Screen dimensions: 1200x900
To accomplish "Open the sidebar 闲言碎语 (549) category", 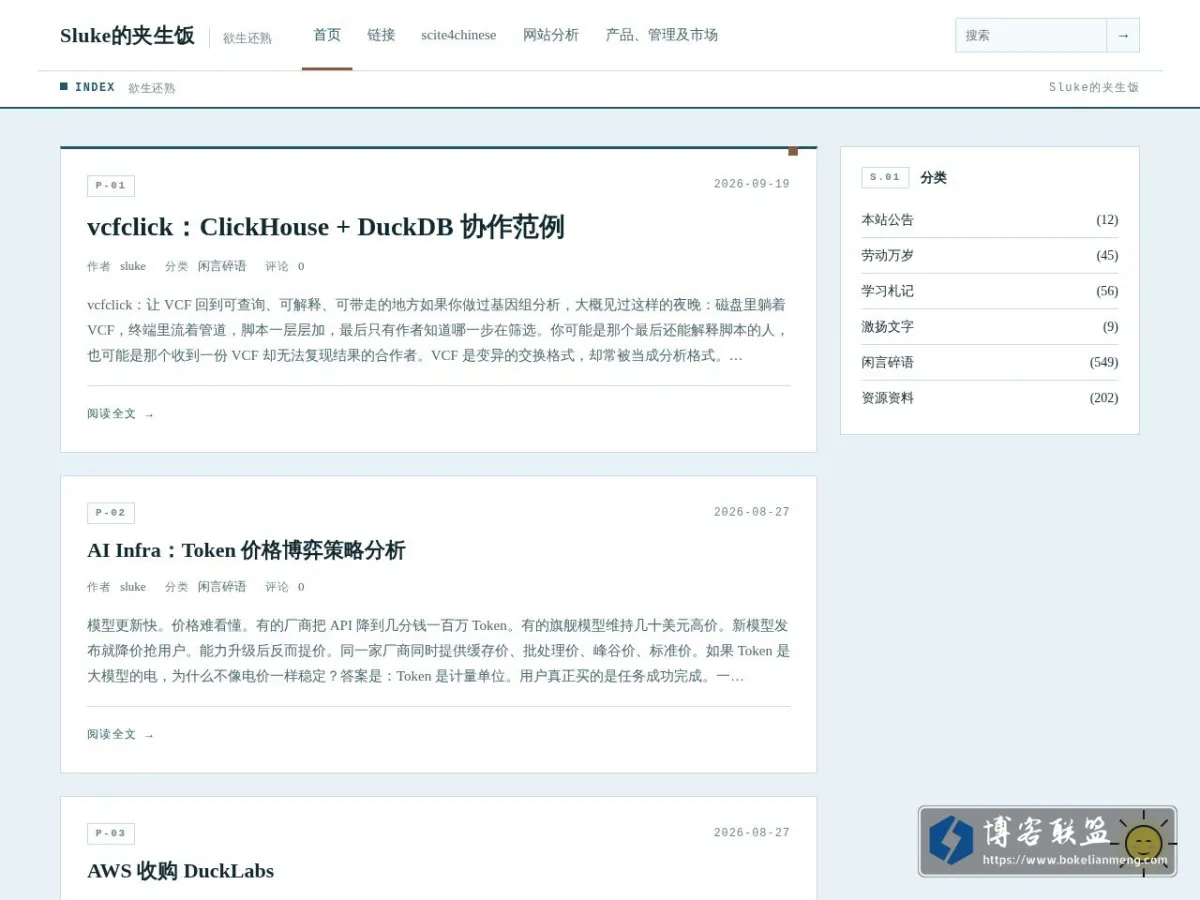I will (888, 362).
